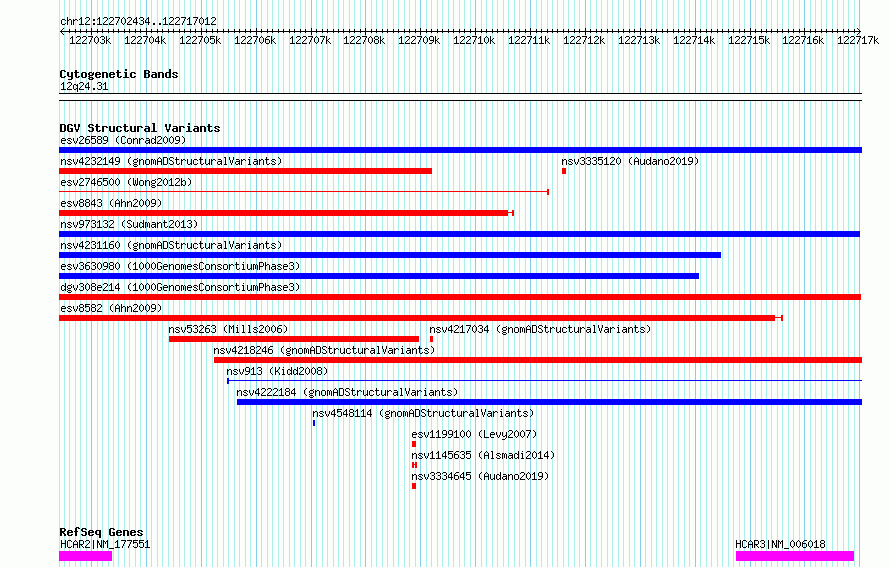Image resolution: width=890 pixels, height=567 pixels.
Task: Select the 12q24.31 band label
Action: 84,86
